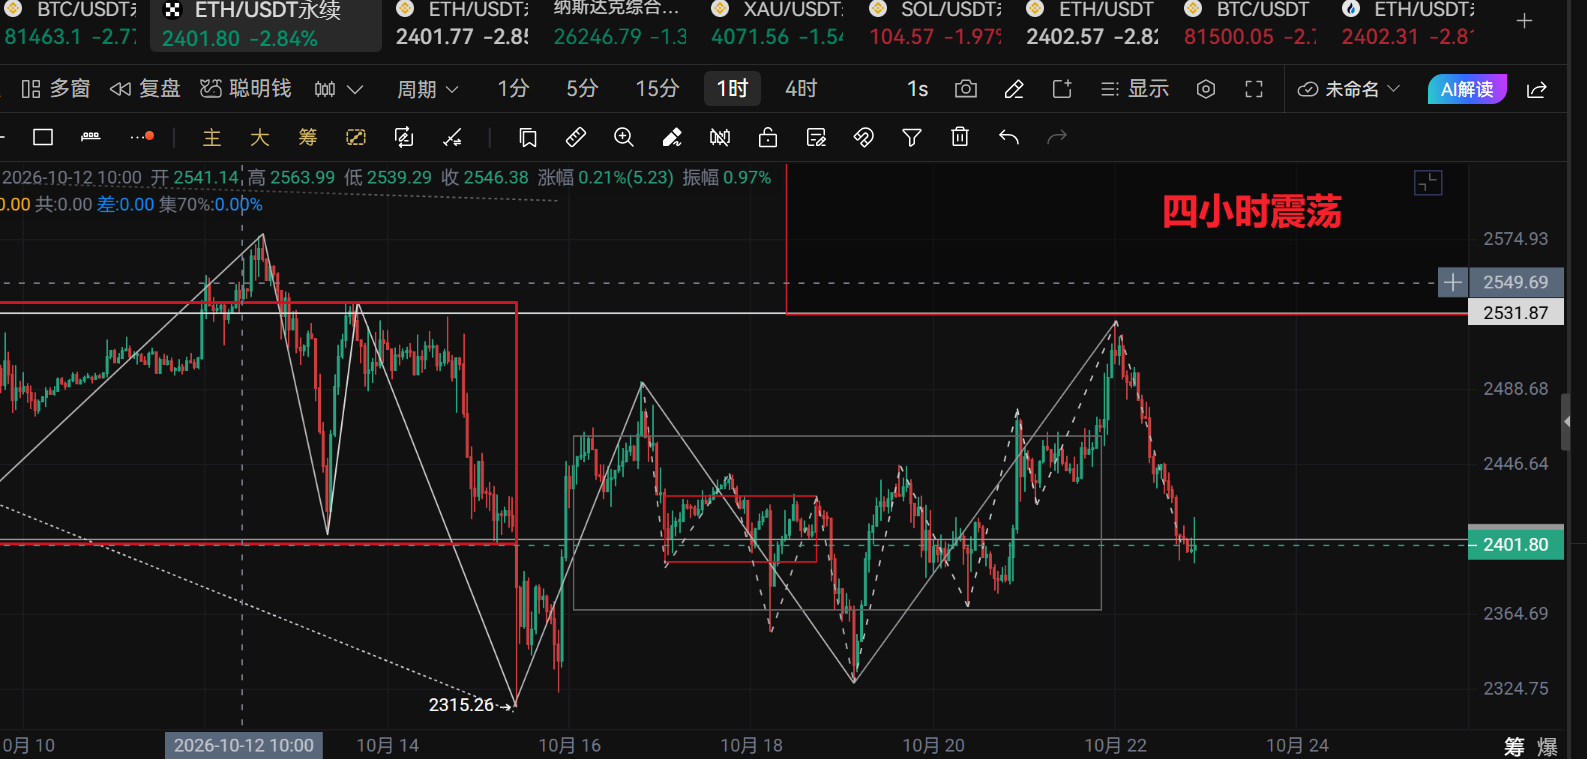
Task: Click the dotted line with red dot tool
Action: [x=142, y=137]
